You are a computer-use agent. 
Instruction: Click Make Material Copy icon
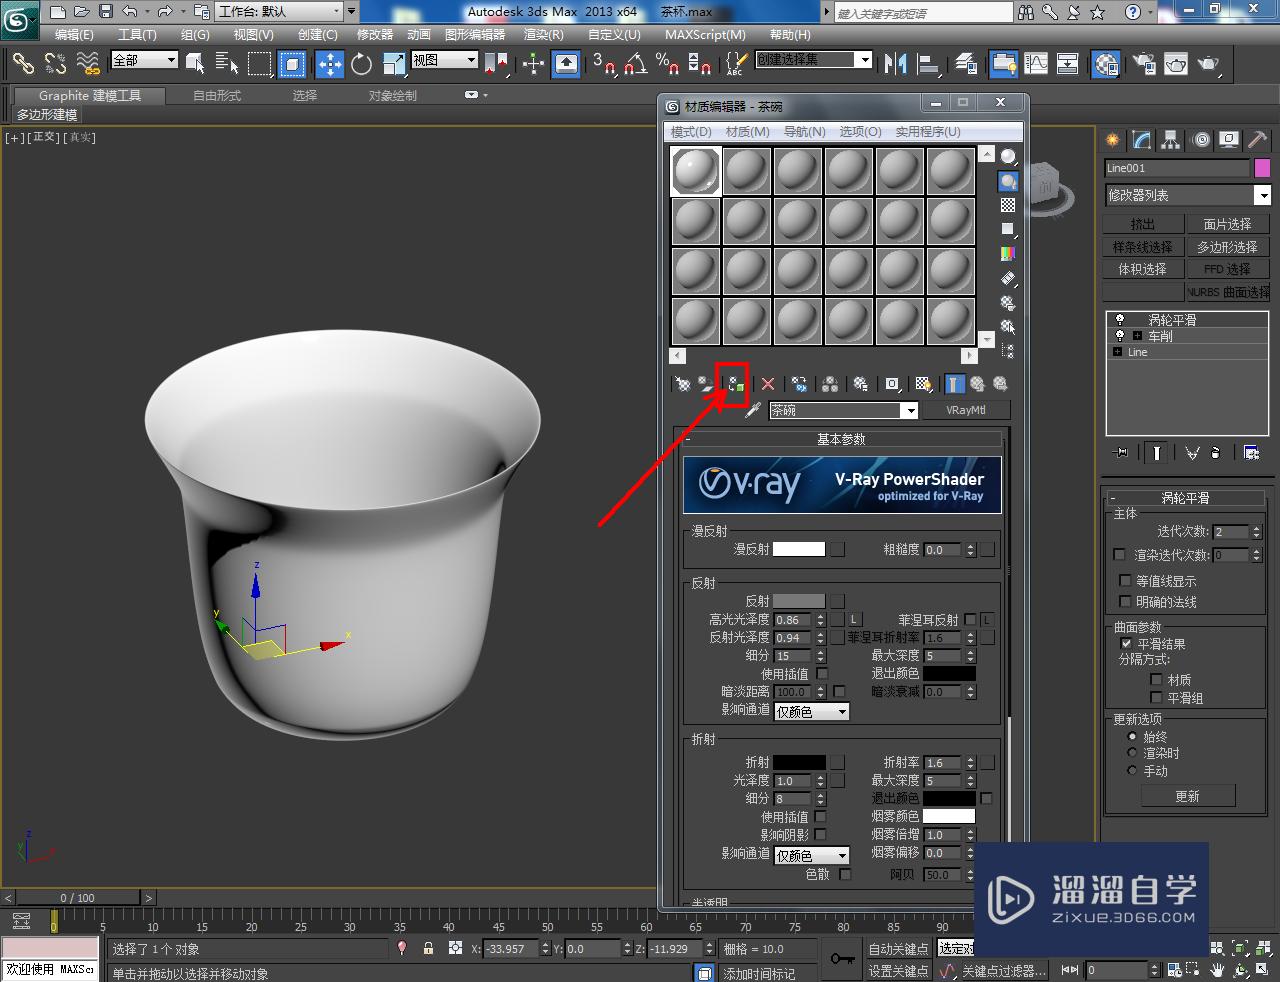[x=799, y=384]
